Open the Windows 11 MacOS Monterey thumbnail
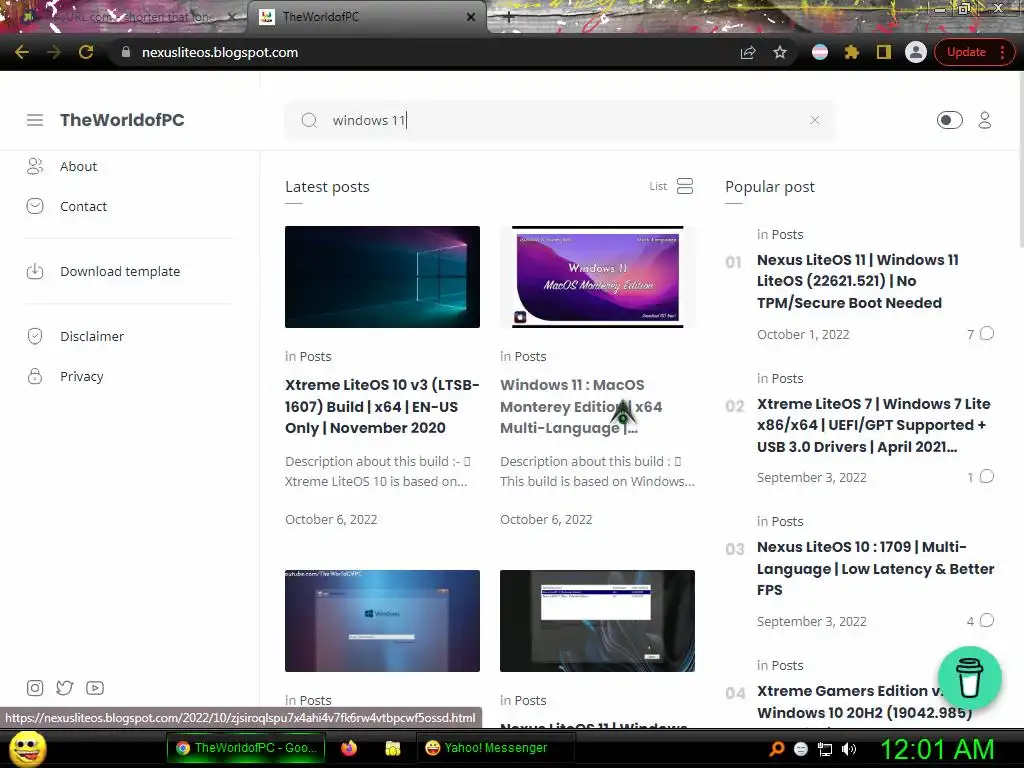The height and width of the screenshot is (768, 1024). [x=597, y=277]
